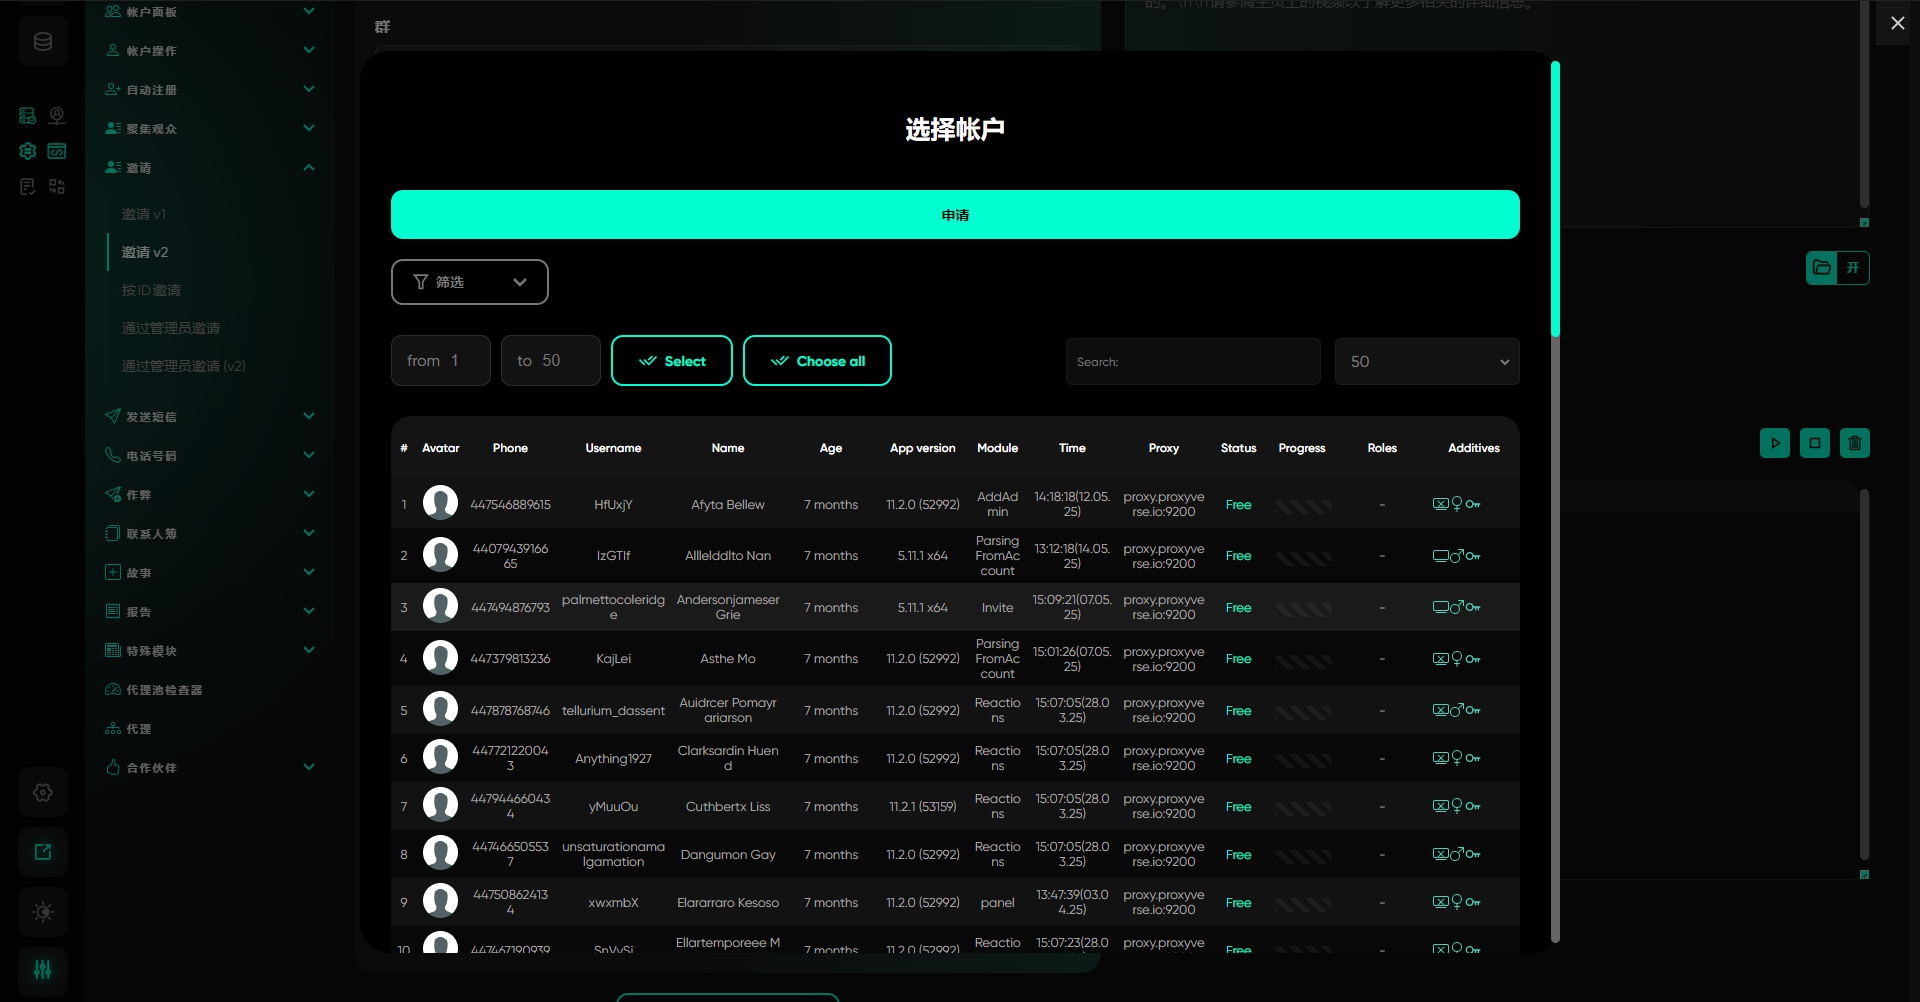Click the green open folder icon

click(1821, 268)
